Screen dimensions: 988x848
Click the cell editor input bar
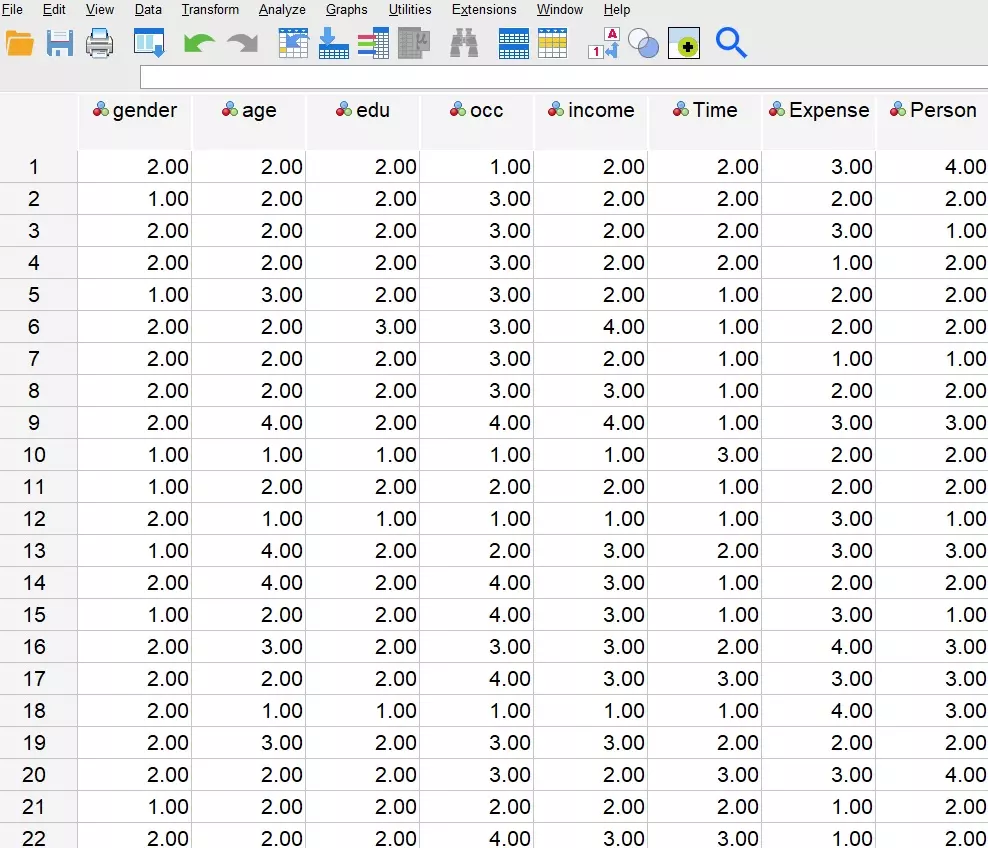(x=564, y=77)
